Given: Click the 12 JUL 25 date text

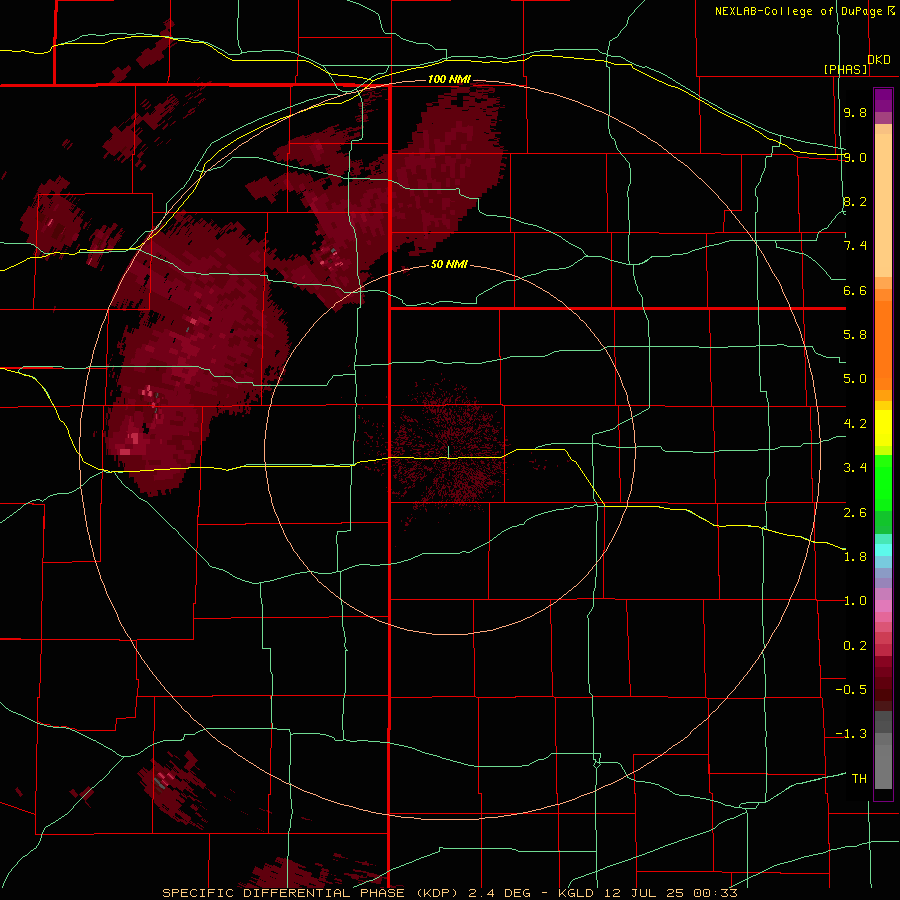Looking at the screenshot, I should click(646, 893).
